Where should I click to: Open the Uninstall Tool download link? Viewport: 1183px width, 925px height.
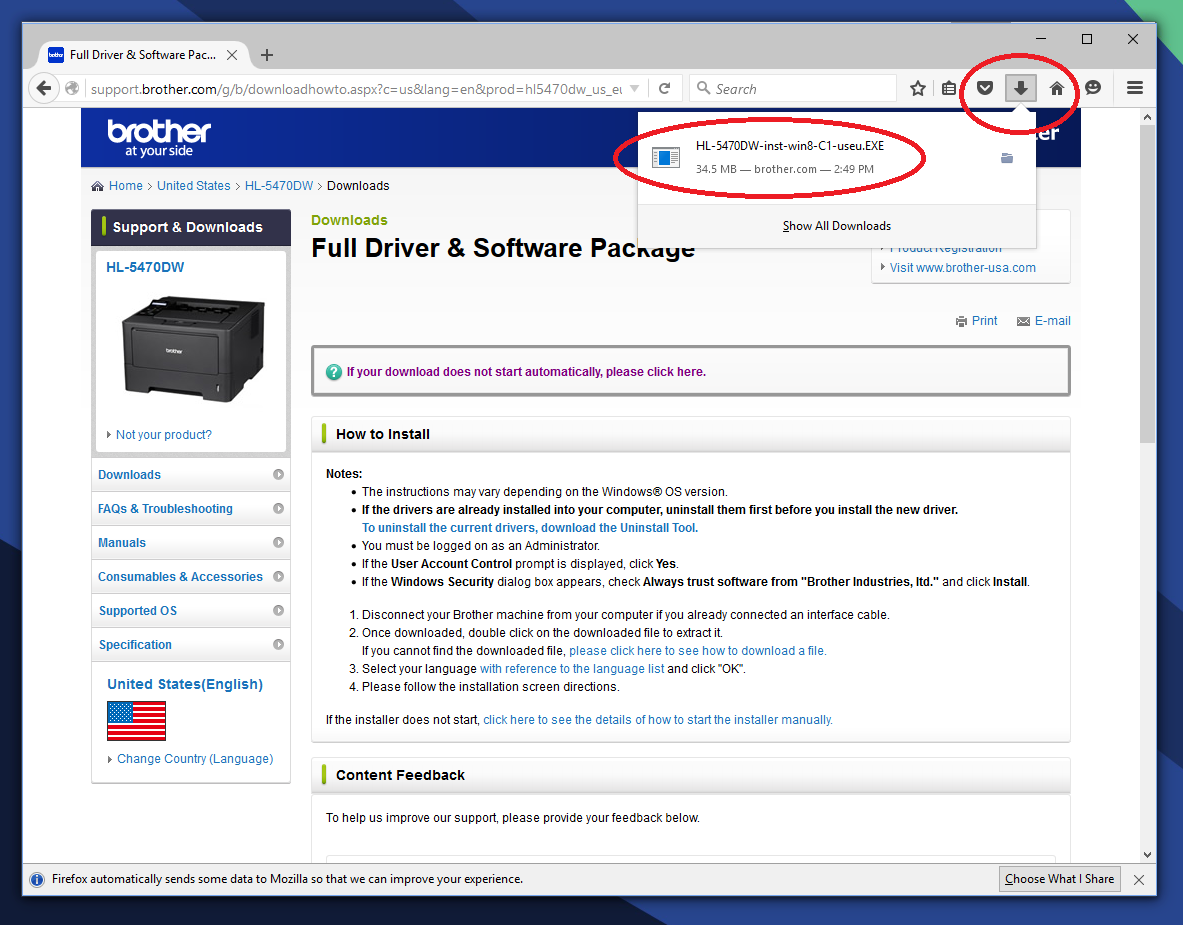(530, 528)
